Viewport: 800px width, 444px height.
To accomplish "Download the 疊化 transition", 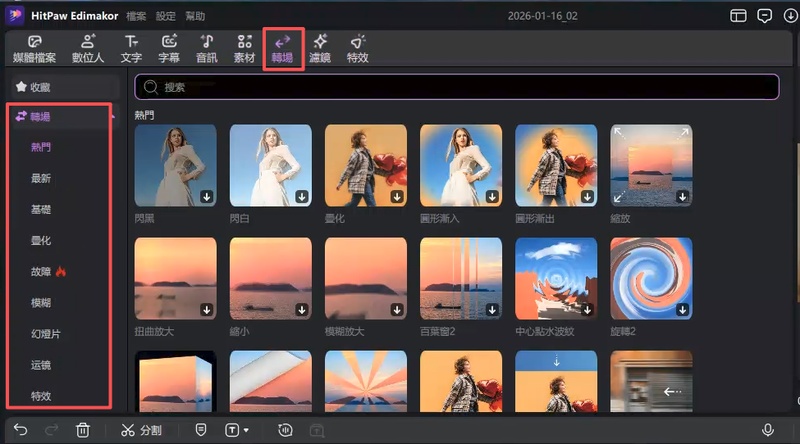I will tap(397, 196).
